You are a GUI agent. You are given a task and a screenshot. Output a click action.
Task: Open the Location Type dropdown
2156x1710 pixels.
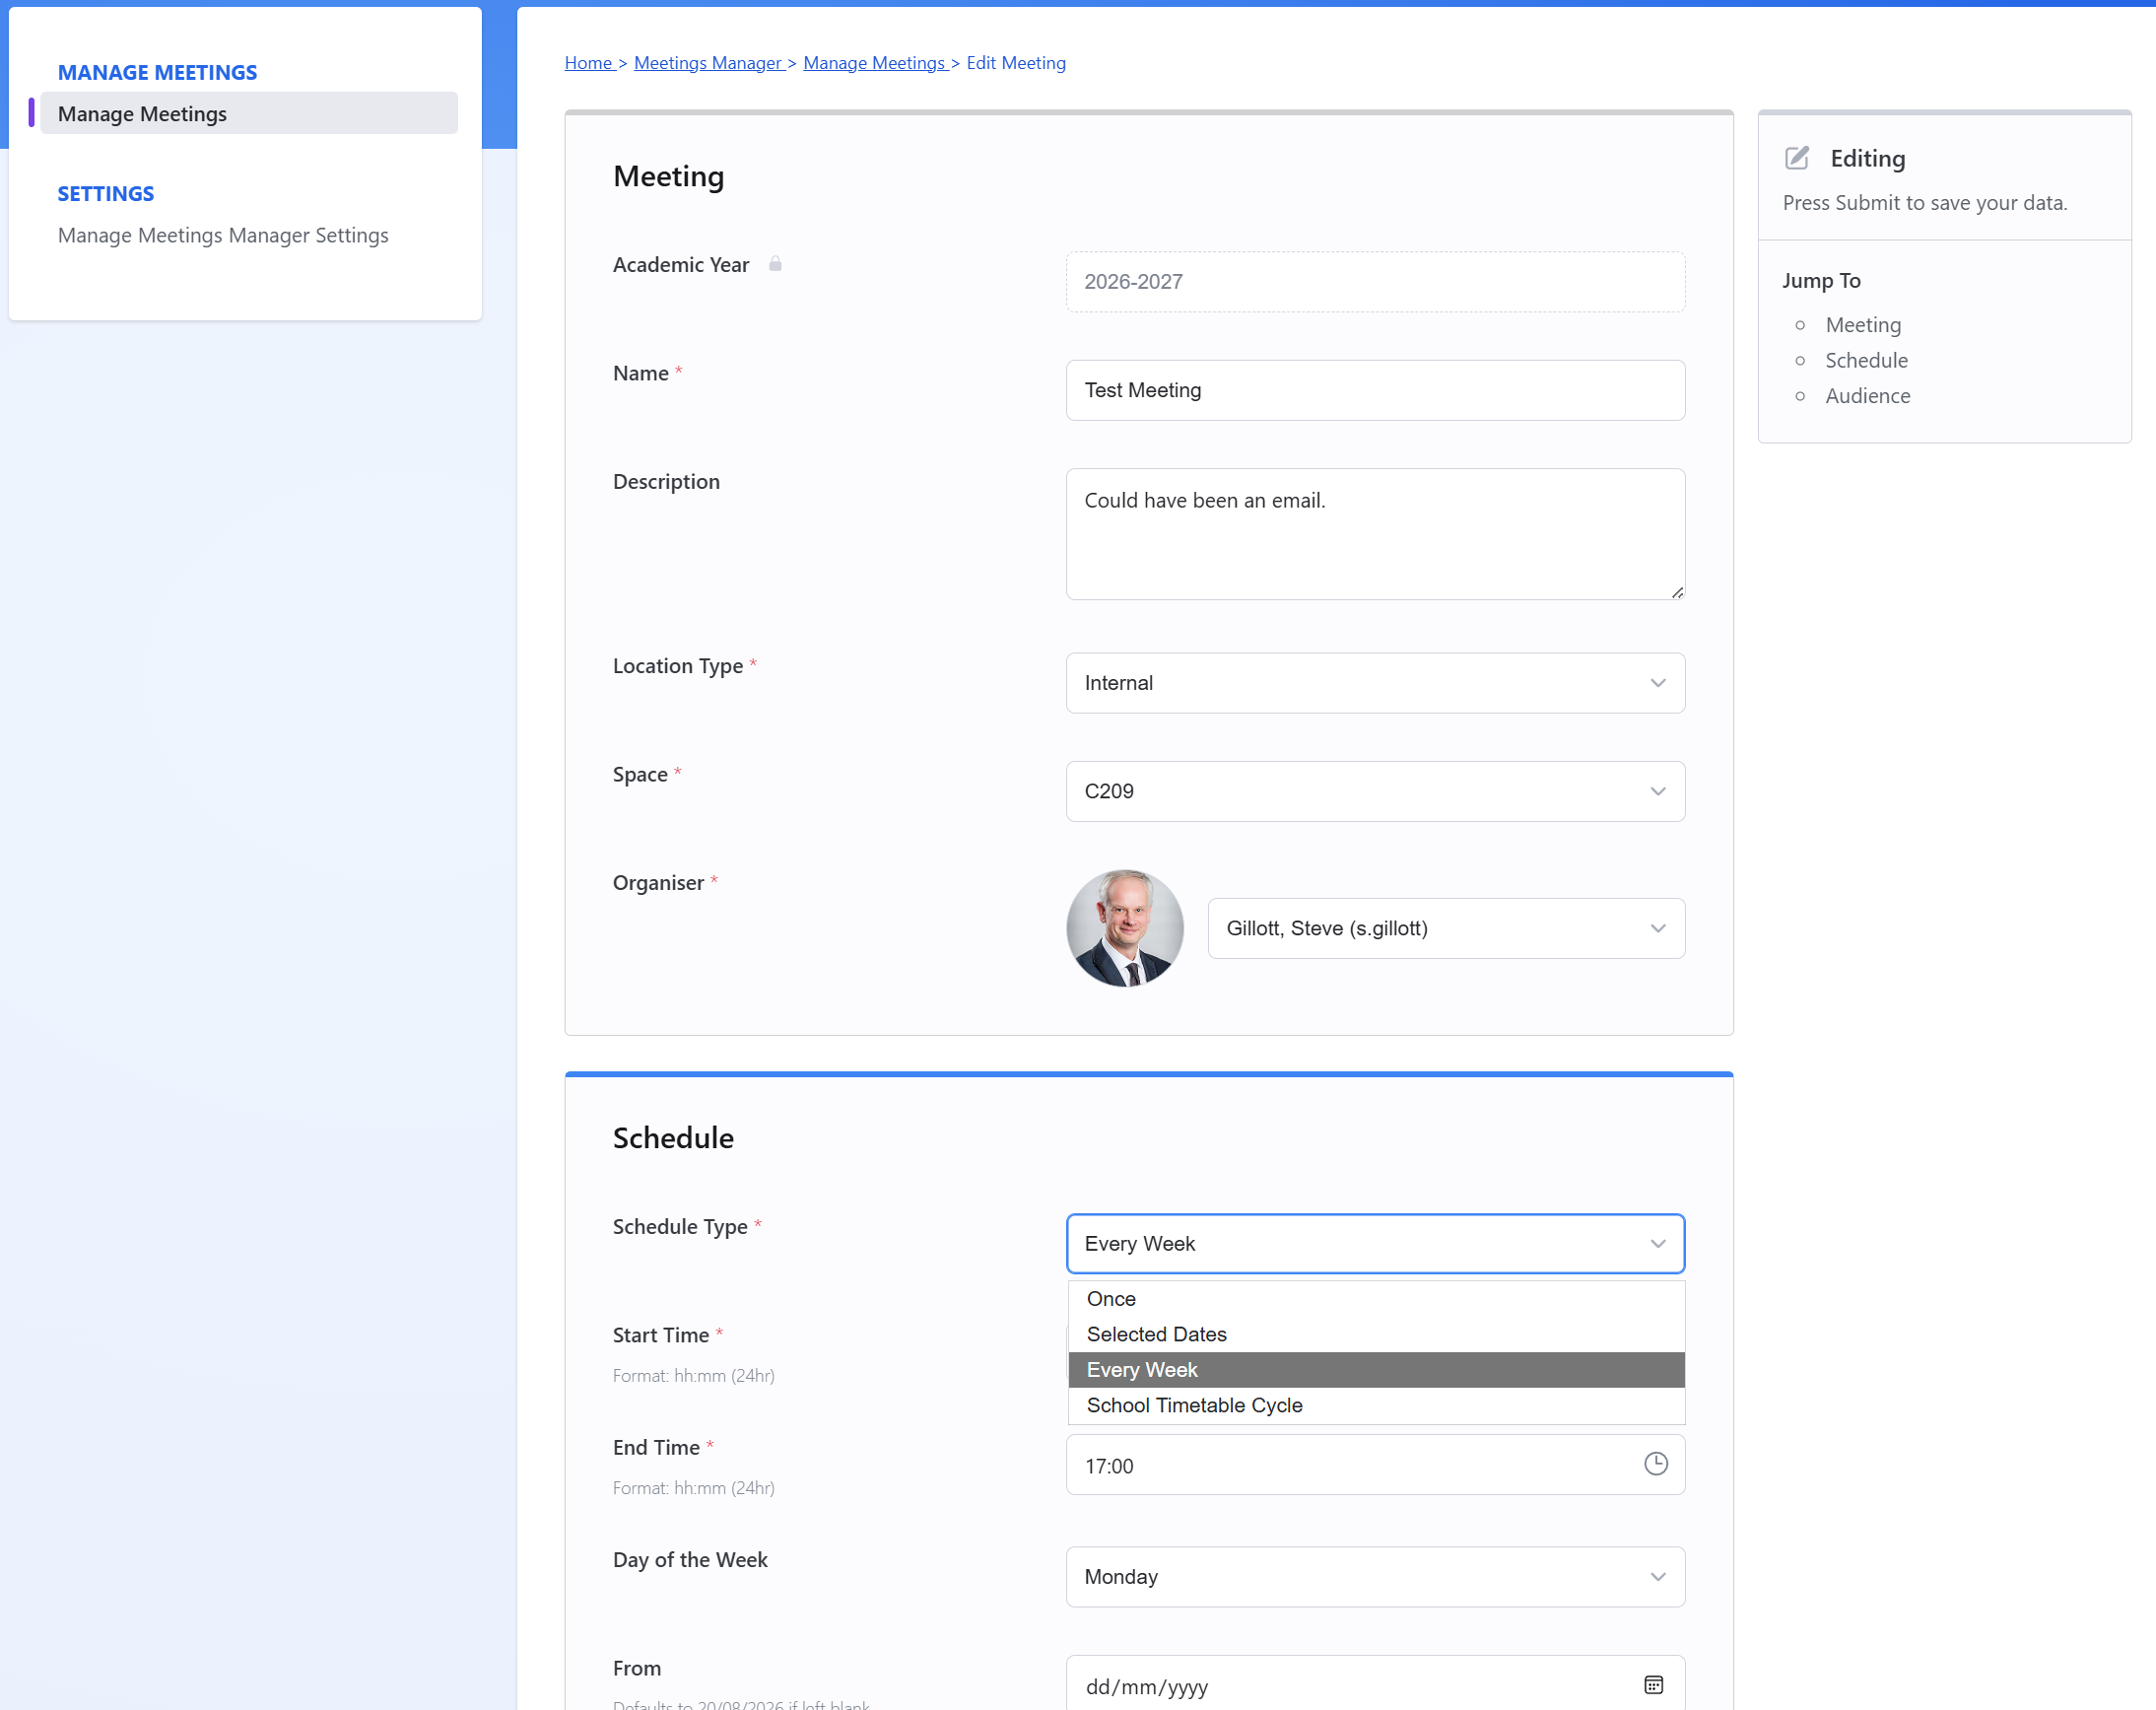1375,683
